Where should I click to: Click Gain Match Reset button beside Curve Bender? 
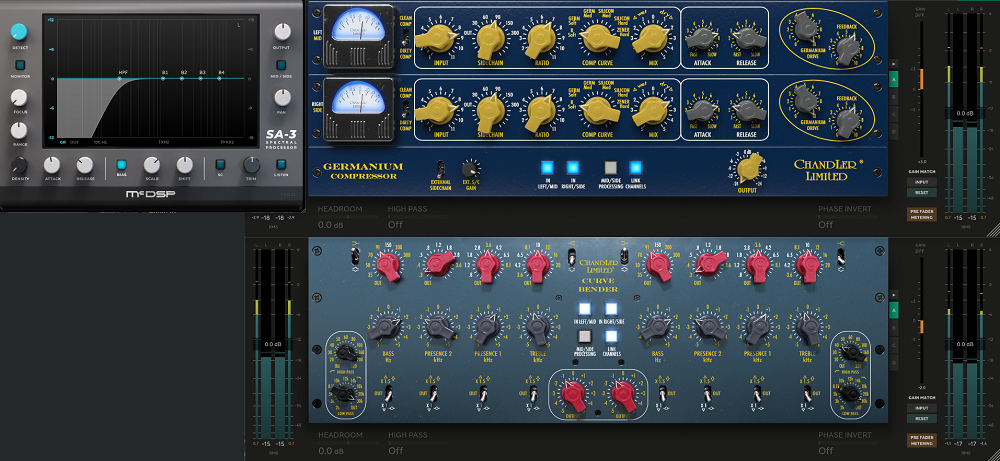click(x=922, y=419)
